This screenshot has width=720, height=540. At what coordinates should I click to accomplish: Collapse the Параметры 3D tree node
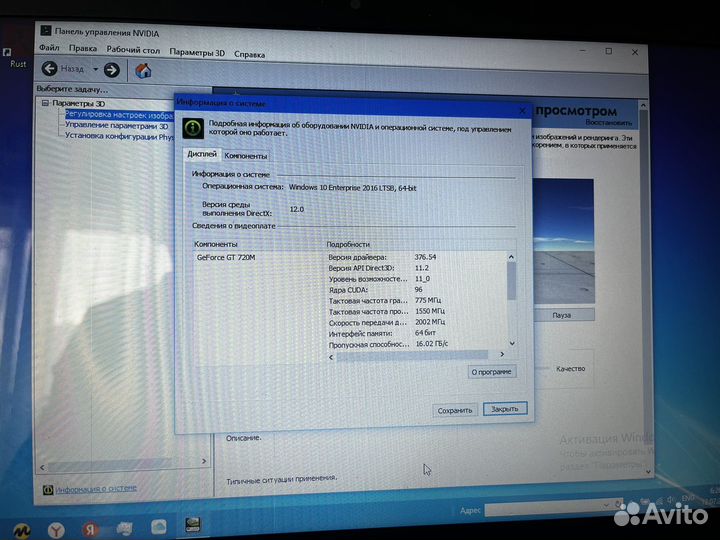coord(45,103)
